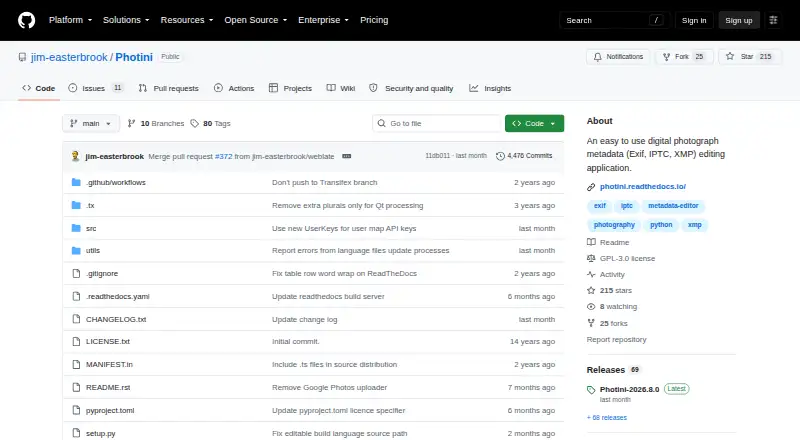Image resolution: width=800 pixels, height=440 pixels.
Task: Open the top-right app menu icon
Action: [773, 20]
